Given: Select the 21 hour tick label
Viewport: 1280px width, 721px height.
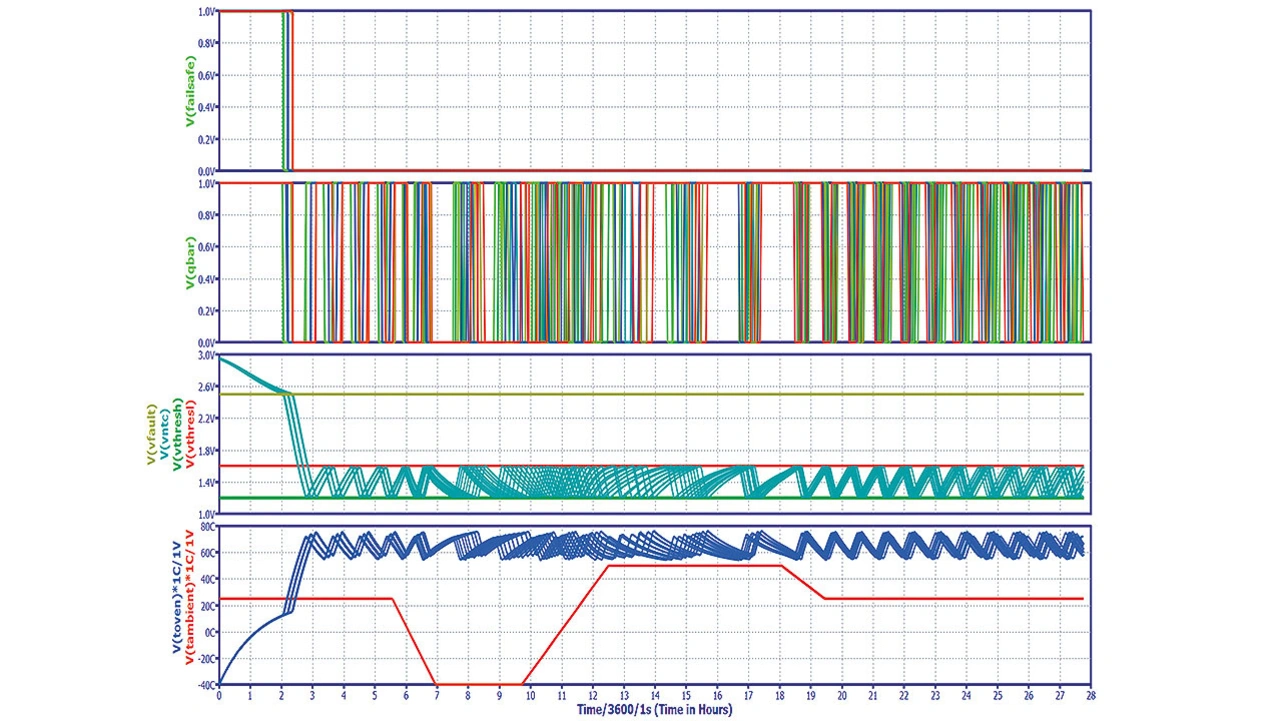Looking at the screenshot, I should [x=871, y=694].
